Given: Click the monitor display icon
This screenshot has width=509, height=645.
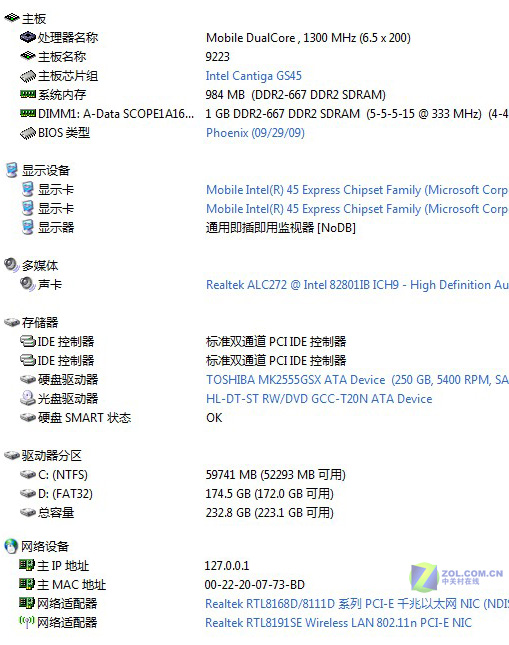Looking at the screenshot, I should [28, 227].
